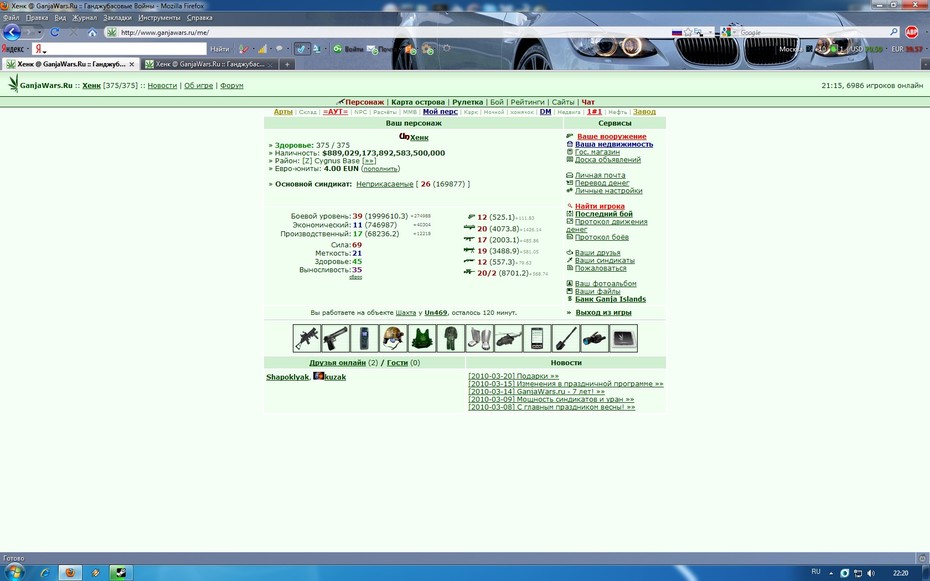Select the green camouflage suit item
Viewport: 930px width, 581px height.
451,338
